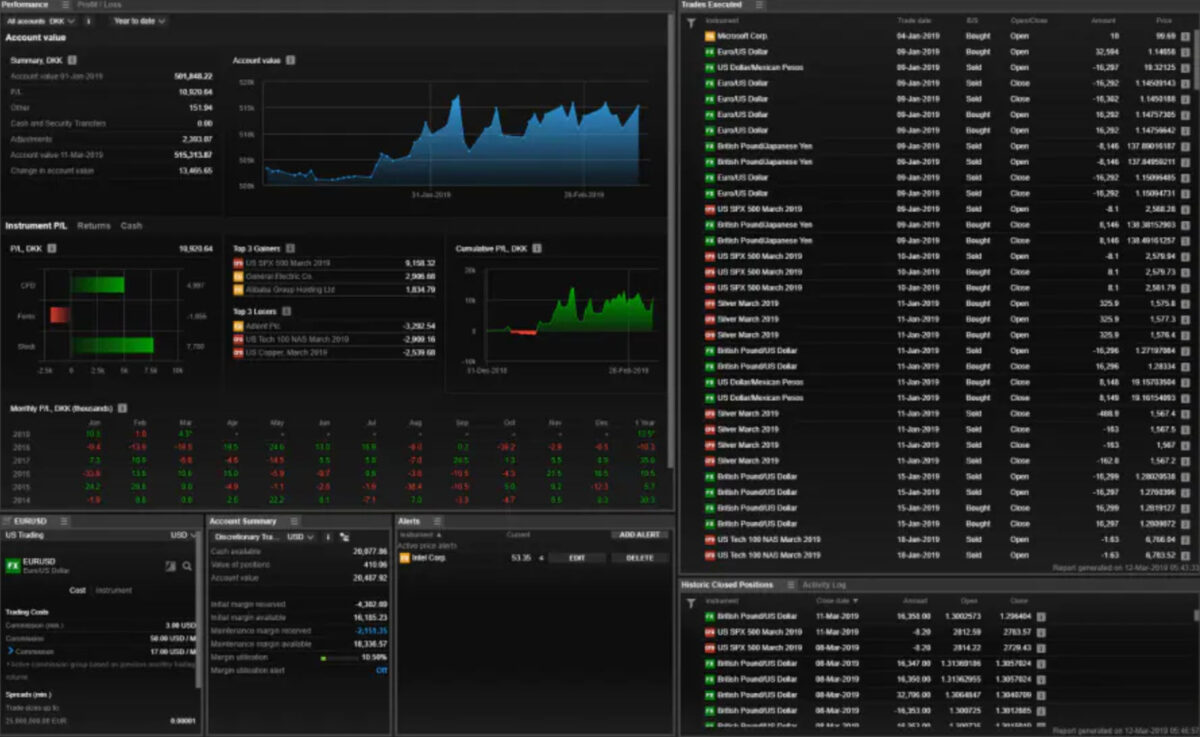The width and height of the screenshot is (1200, 737).
Task: Click the info icon beside Monthly P/L, DKK
Action: coord(122,408)
